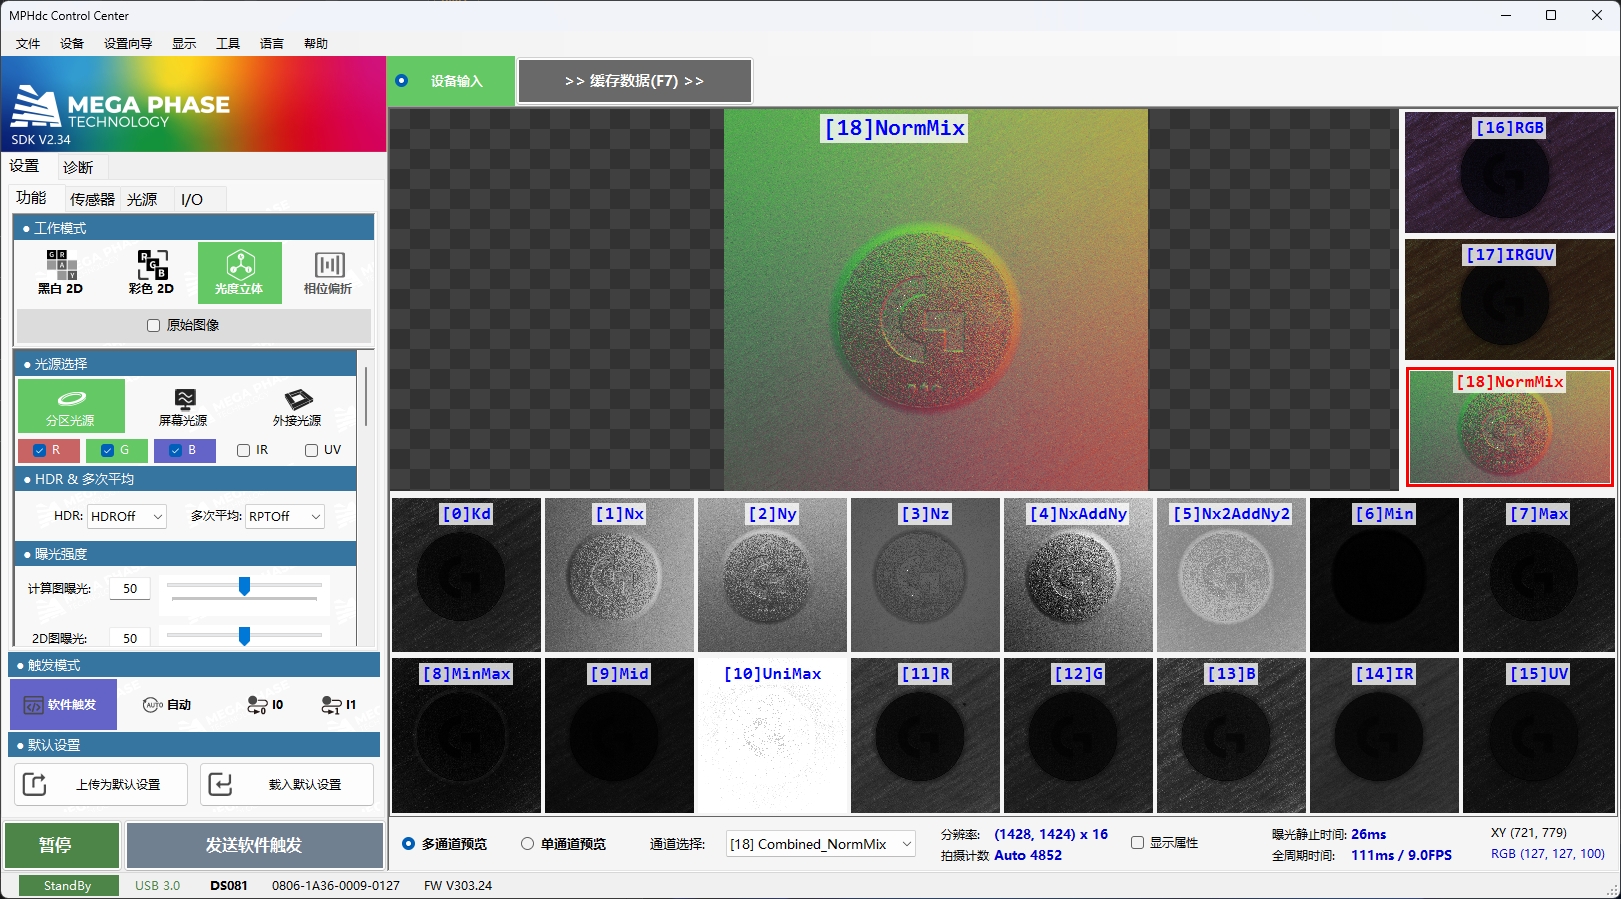Select the [17]IRGUV thumbnail
Viewport: 1621px width, 899px height.
[x=1509, y=299]
